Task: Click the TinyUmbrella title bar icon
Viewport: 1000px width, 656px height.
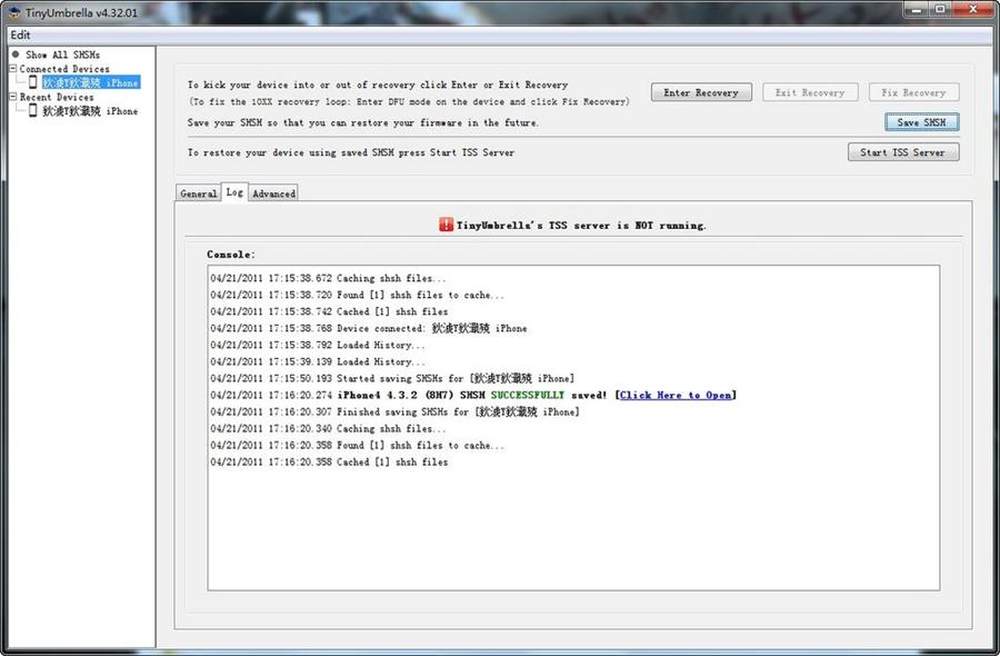Action: (x=14, y=12)
